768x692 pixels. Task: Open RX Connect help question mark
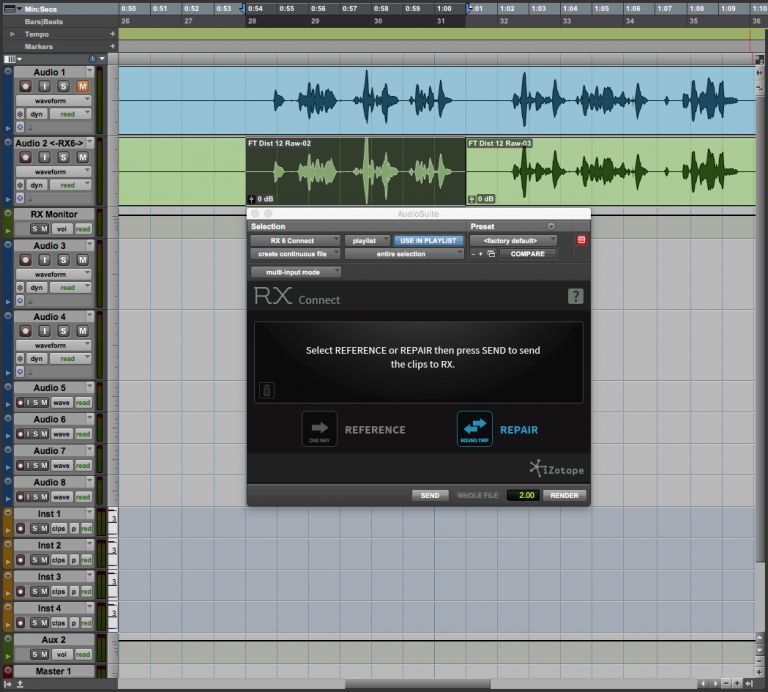(575, 296)
